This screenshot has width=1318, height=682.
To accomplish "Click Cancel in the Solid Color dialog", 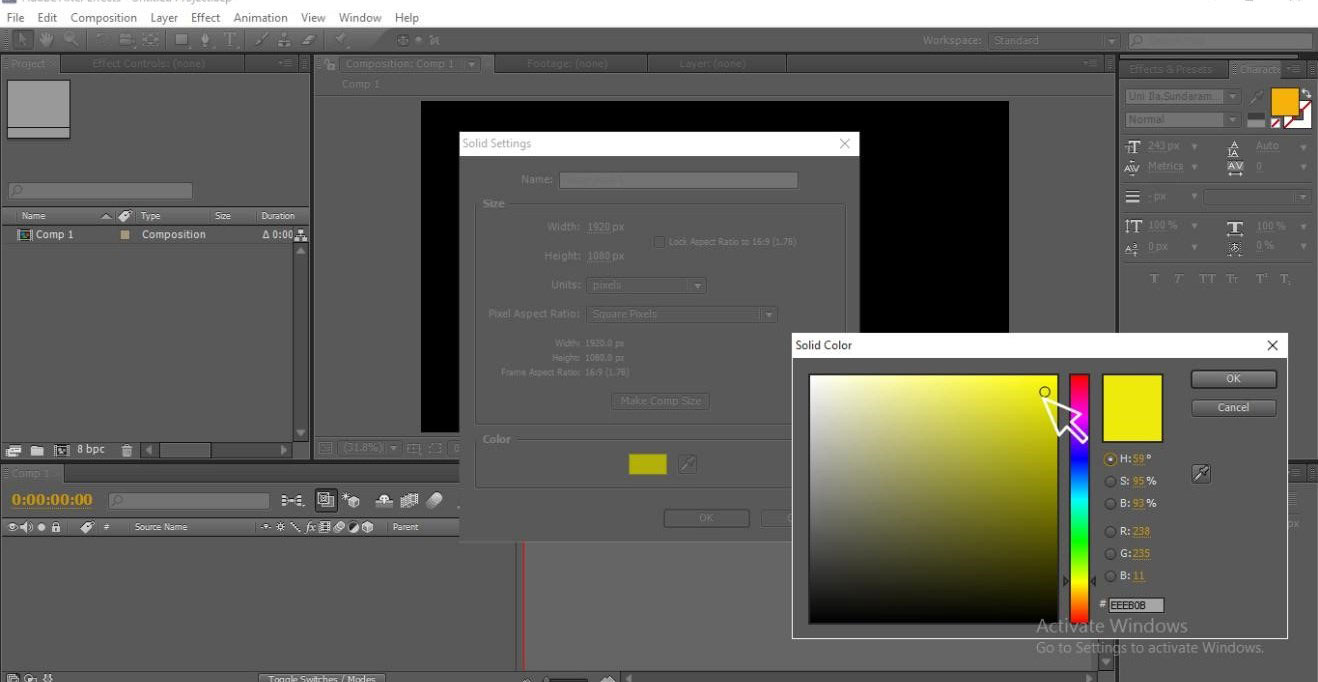I will pos(1233,407).
